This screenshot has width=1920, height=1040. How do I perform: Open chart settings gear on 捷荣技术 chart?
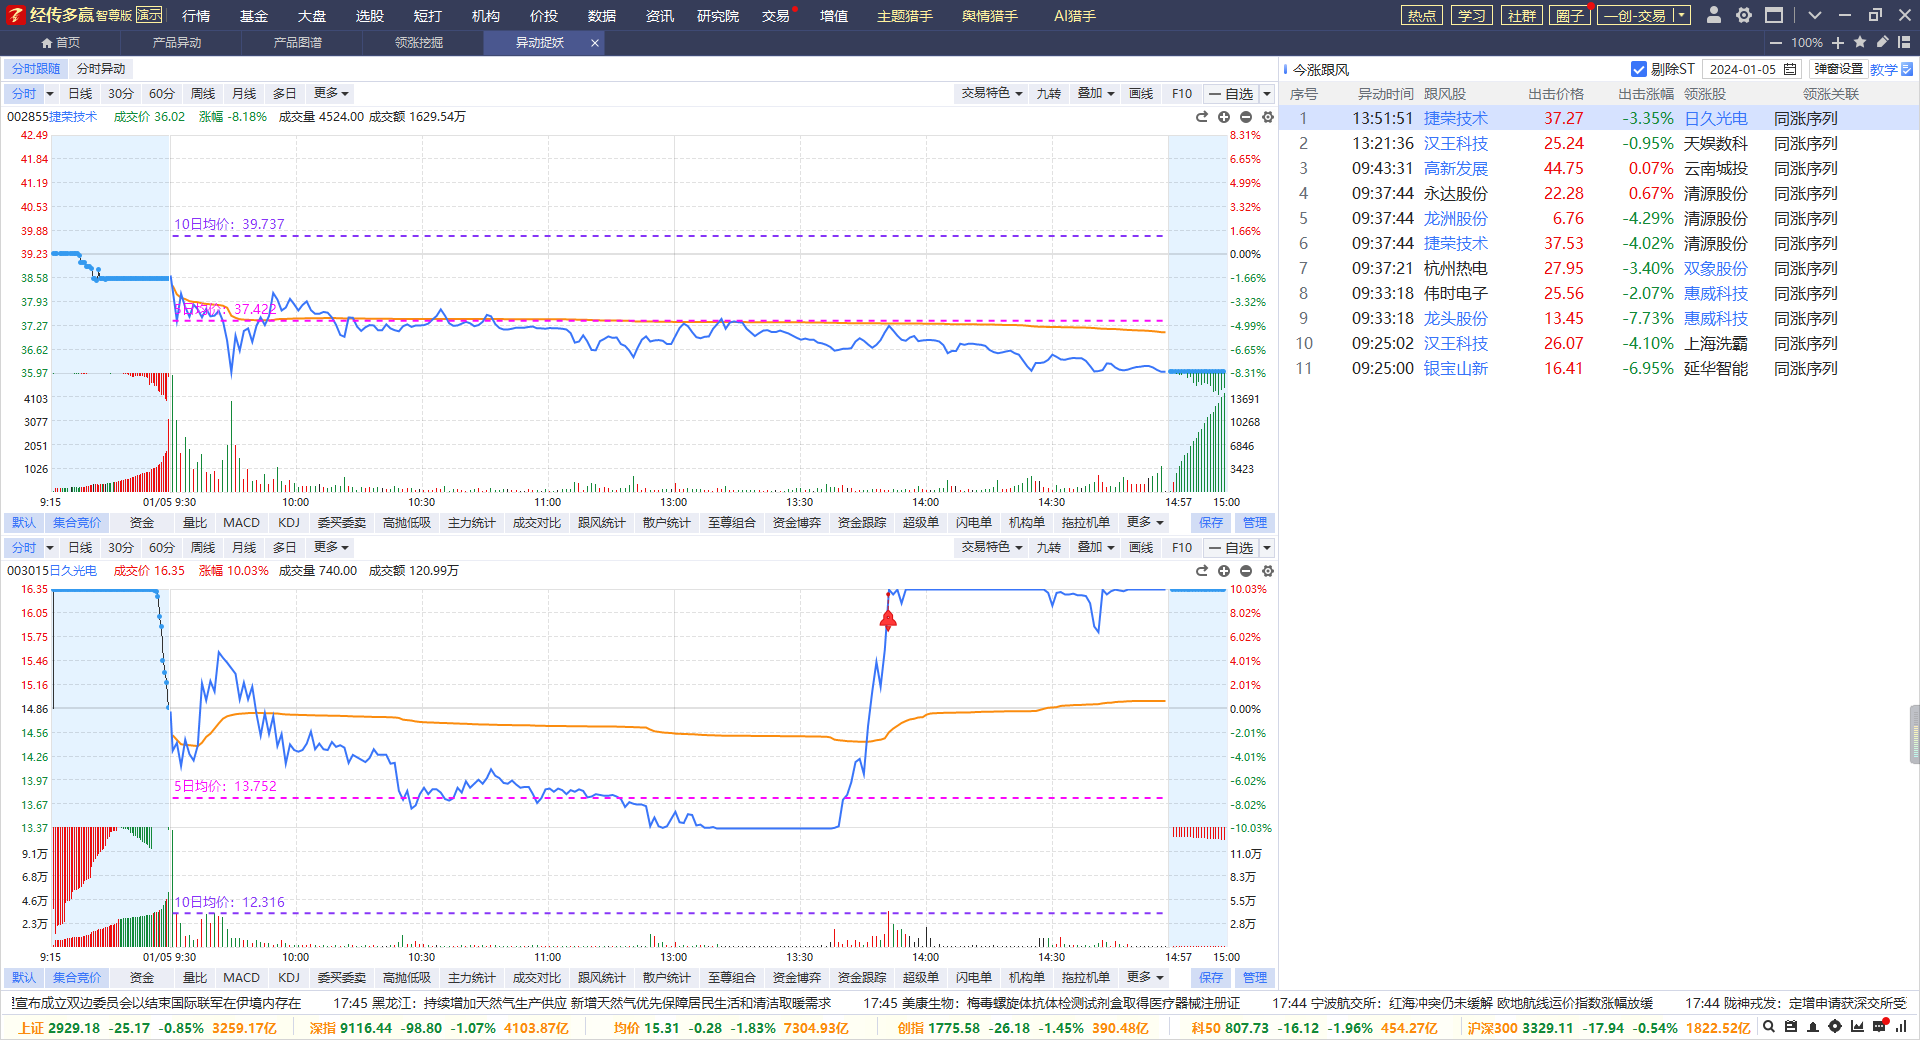(1268, 117)
